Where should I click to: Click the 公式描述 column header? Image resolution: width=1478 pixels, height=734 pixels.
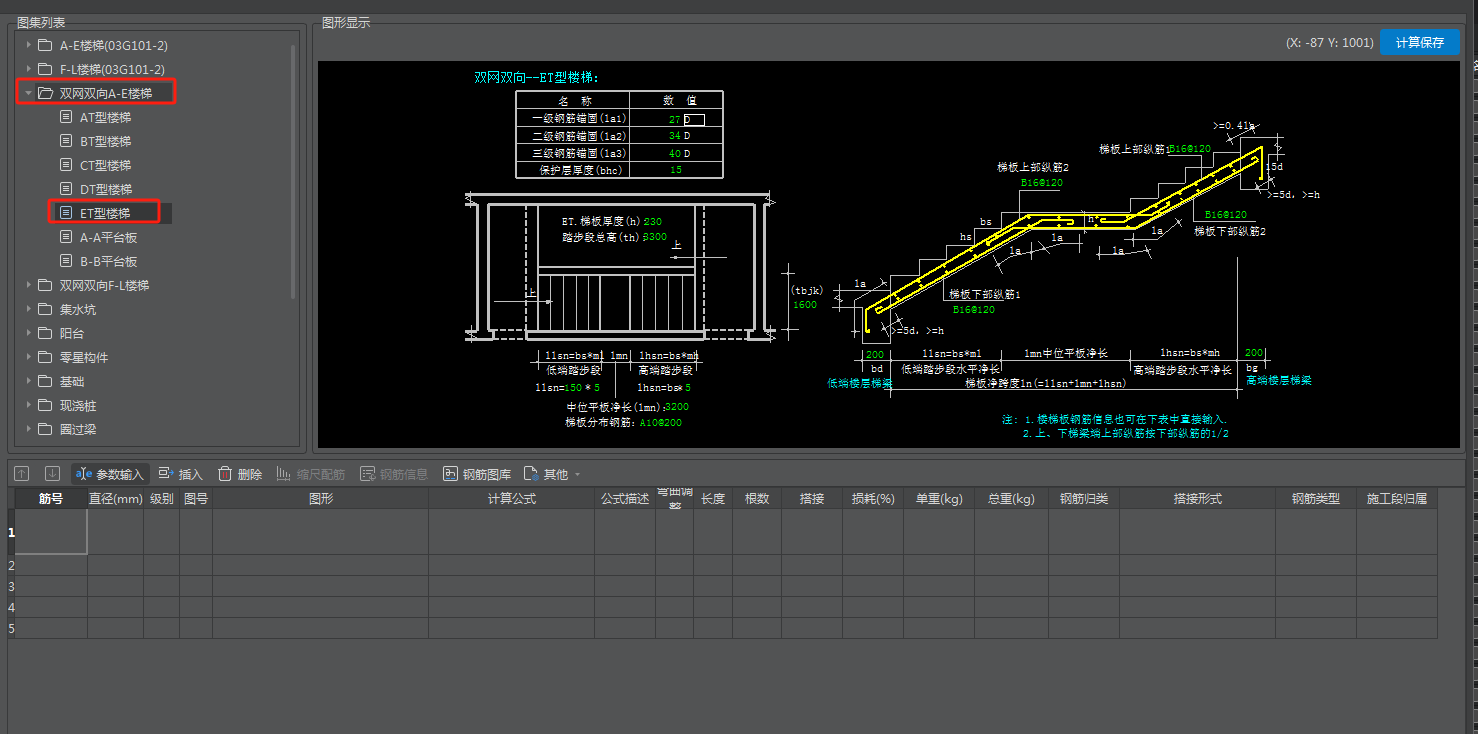(625, 498)
